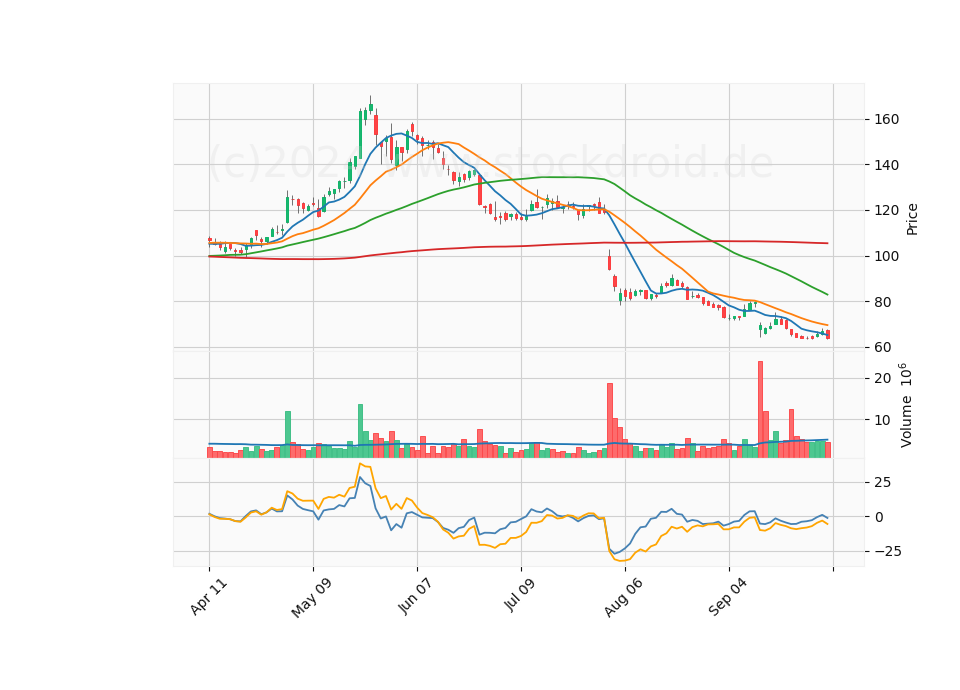Screen dimensions: 960x690
Task: Click the 0 indicator axis label
Action: point(879,517)
